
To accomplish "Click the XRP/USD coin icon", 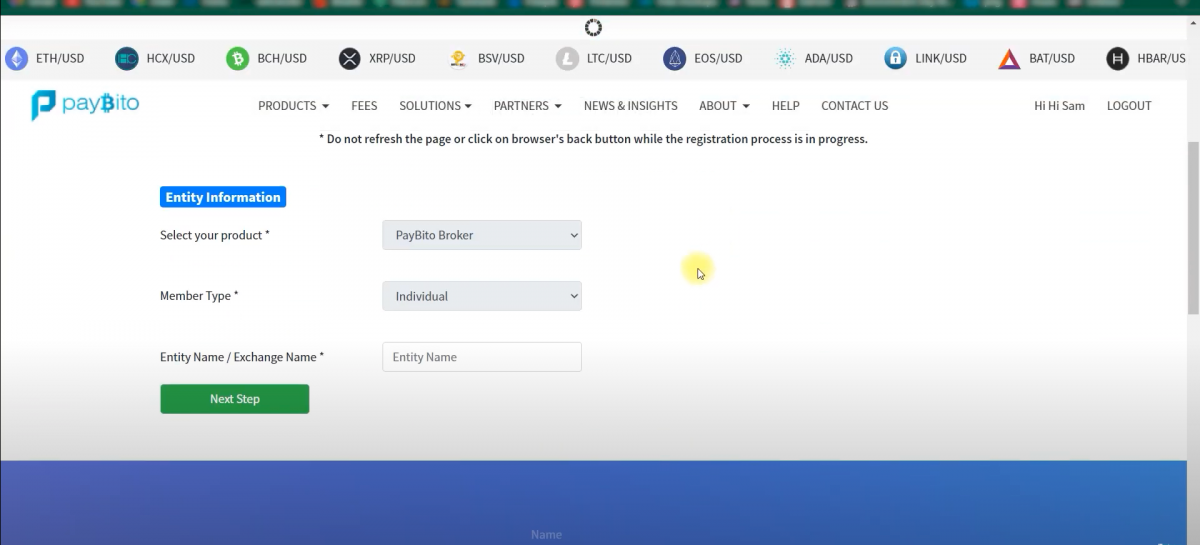I will click(349, 59).
